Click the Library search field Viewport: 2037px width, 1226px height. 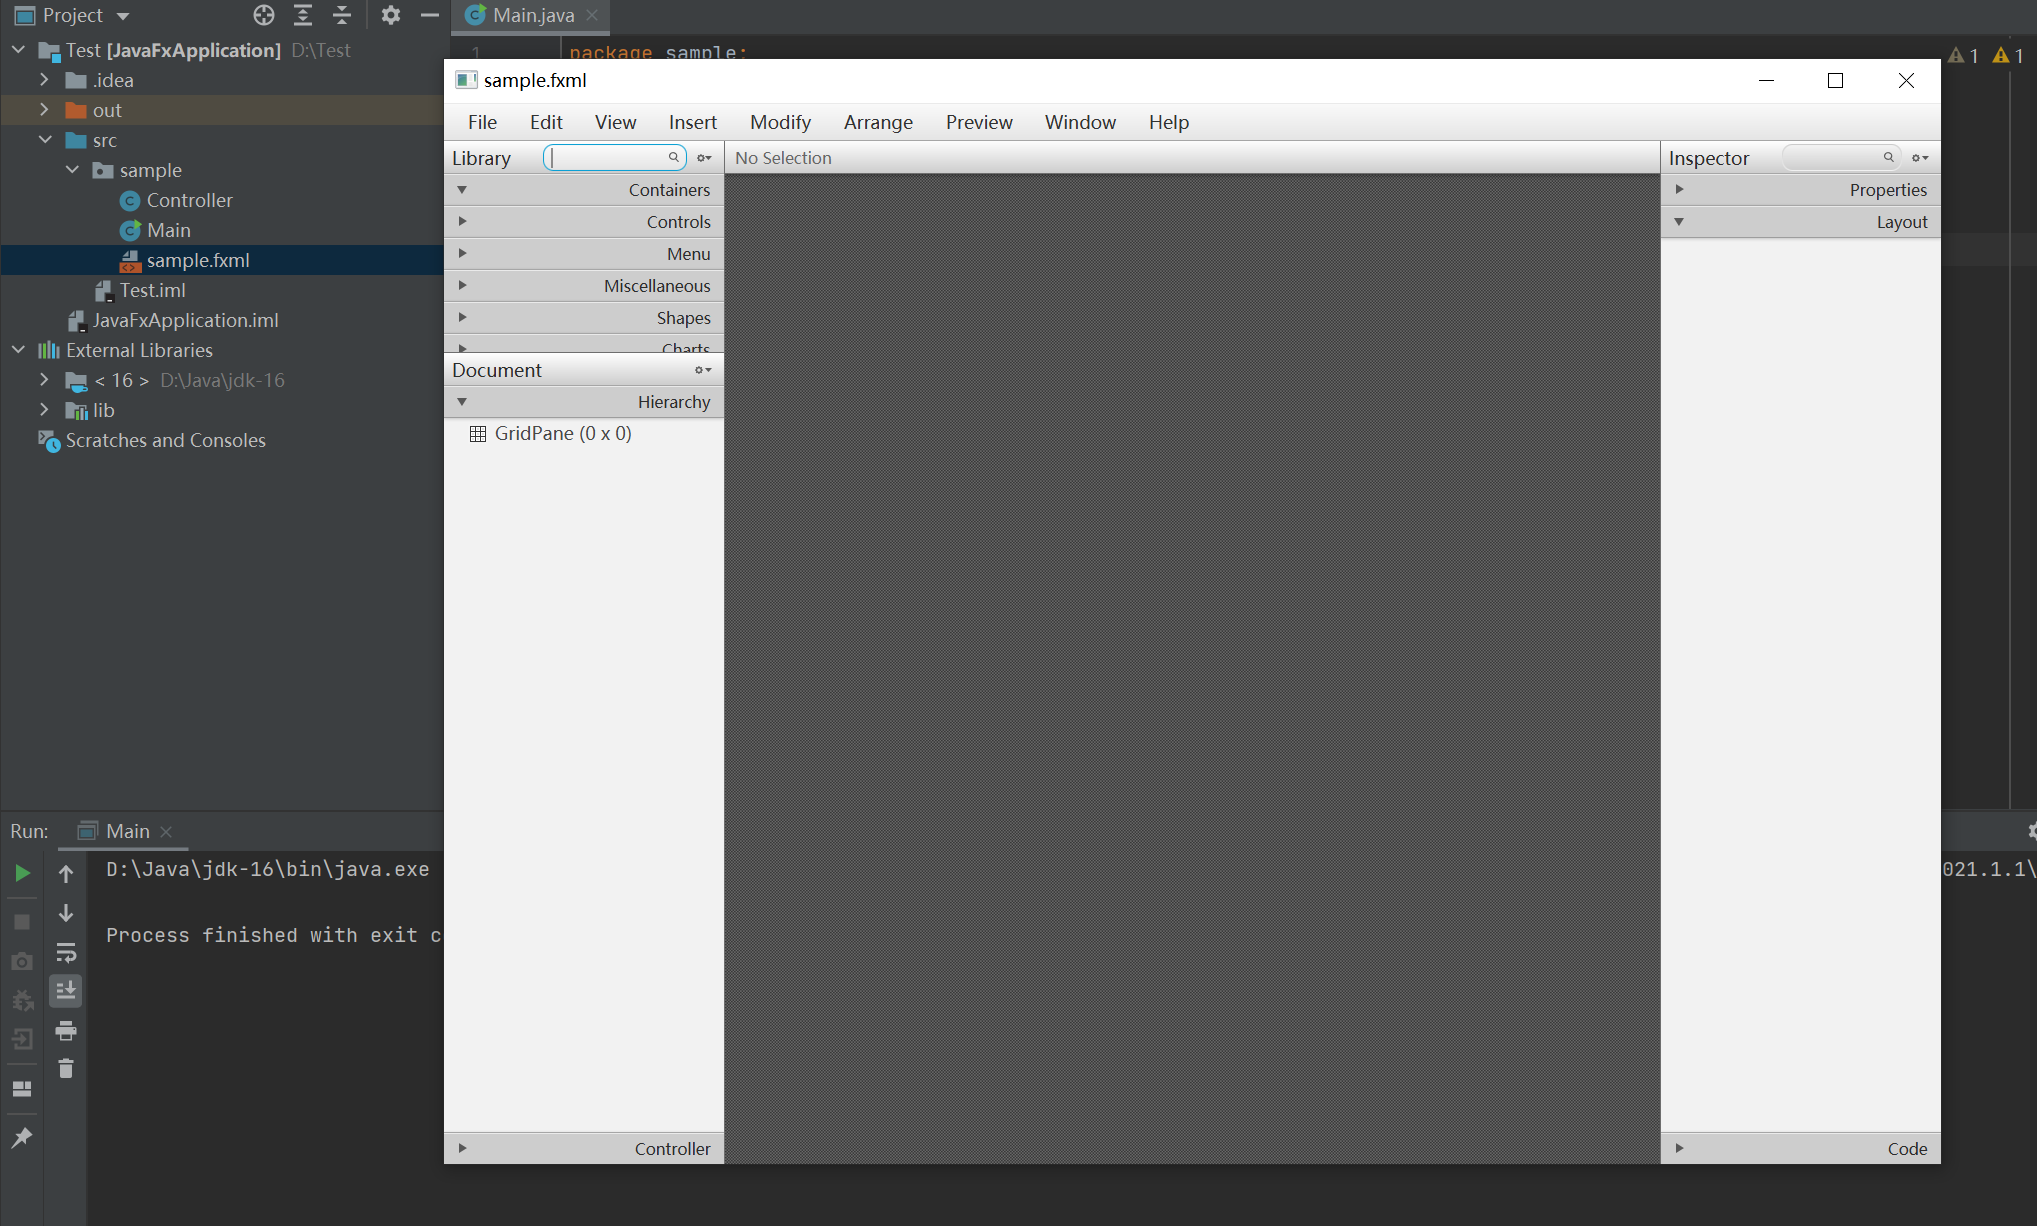click(608, 158)
